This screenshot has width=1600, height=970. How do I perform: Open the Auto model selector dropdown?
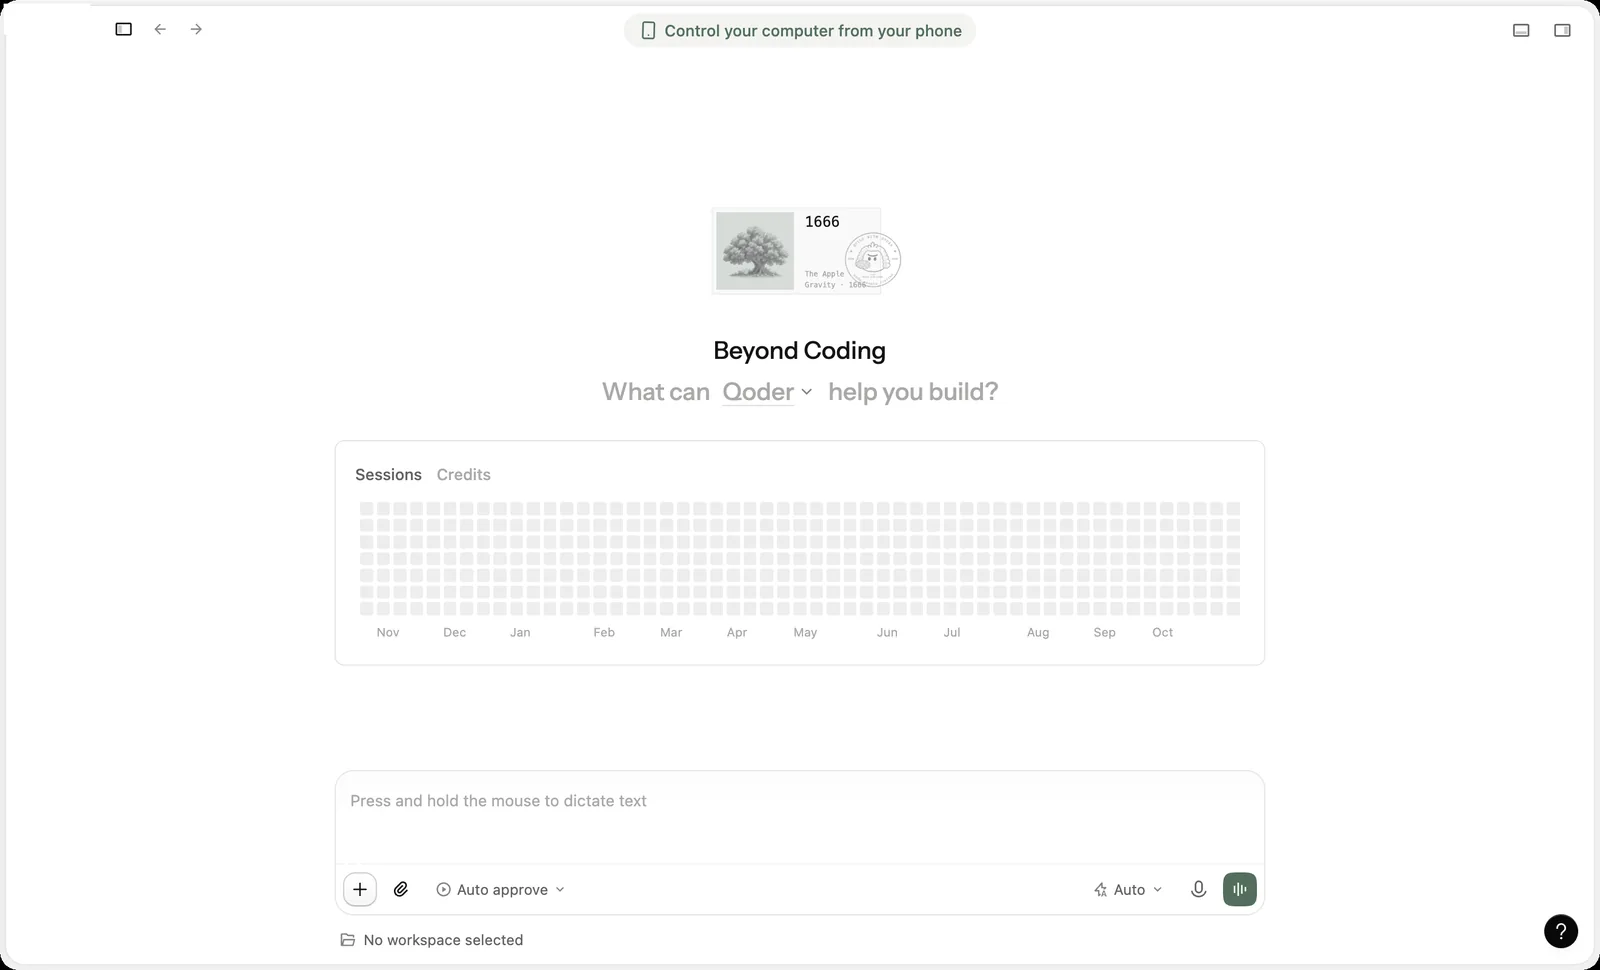coord(1128,889)
